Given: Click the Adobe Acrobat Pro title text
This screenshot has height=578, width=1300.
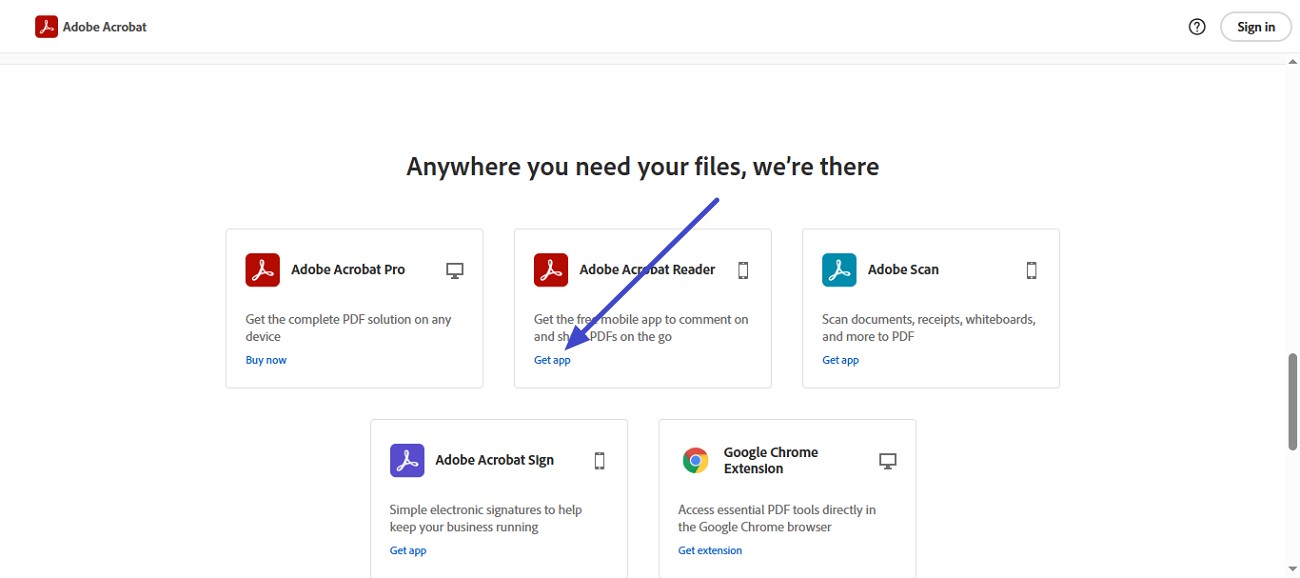Looking at the screenshot, I should [x=348, y=270].
